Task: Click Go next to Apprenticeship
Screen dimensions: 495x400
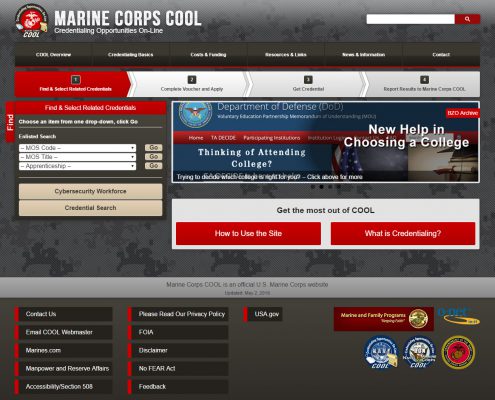Action: pyautogui.click(x=153, y=165)
